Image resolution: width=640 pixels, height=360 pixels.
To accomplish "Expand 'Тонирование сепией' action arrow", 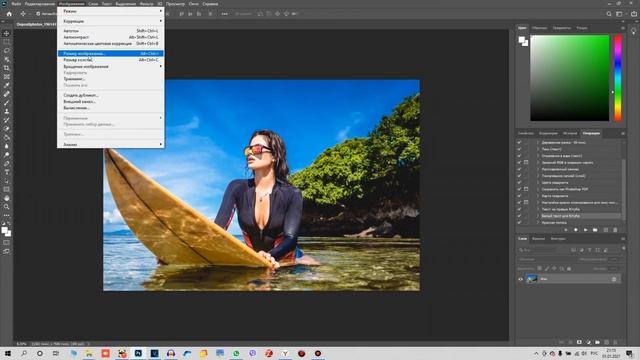I will [538, 176].
